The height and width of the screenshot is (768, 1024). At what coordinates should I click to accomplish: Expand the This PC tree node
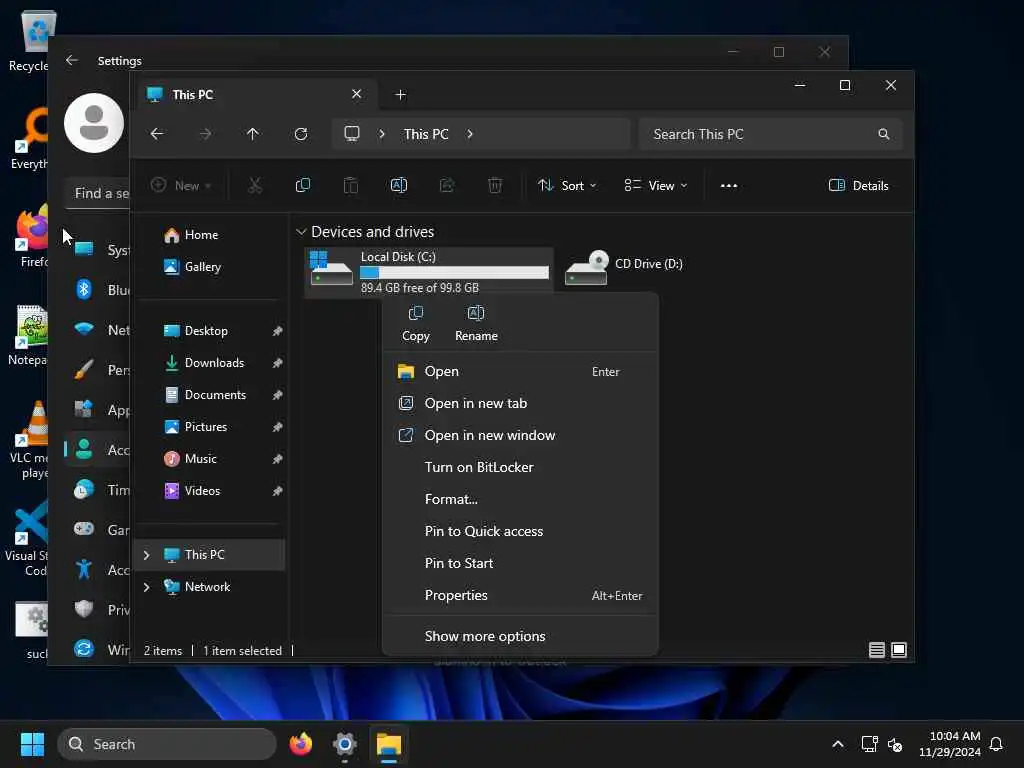pyautogui.click(x=146, y=554)
